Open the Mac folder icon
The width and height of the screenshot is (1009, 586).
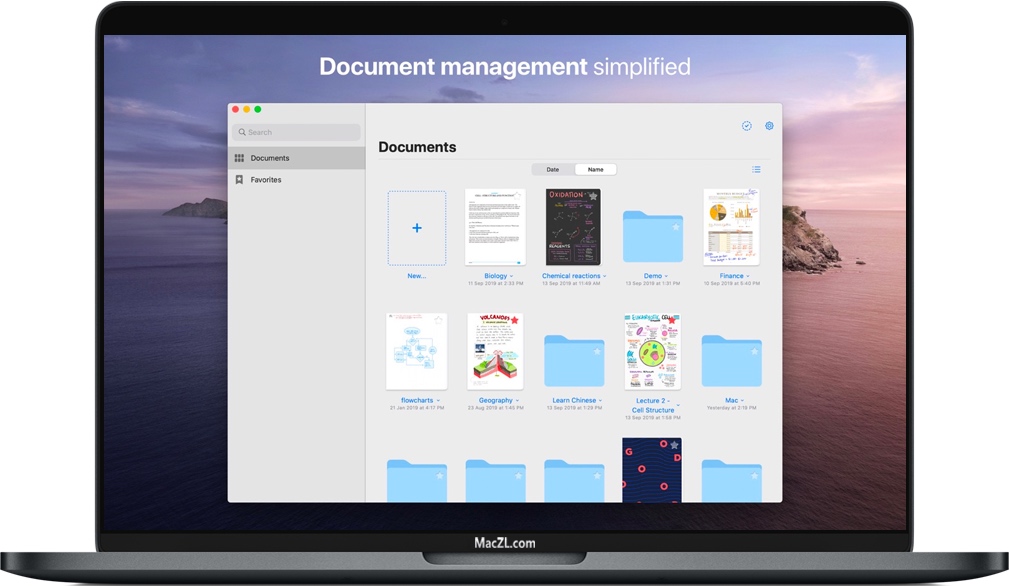pos(732,361)
